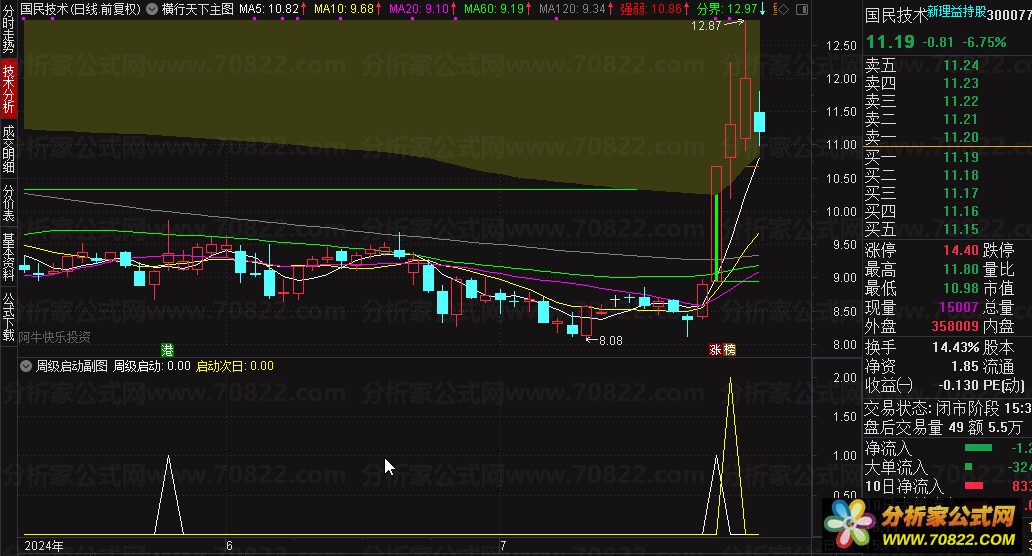The height and width of the screenshot is (556, 1032).
Task: Click the red 10日净流入 bar
Action: tap(973, 486)
